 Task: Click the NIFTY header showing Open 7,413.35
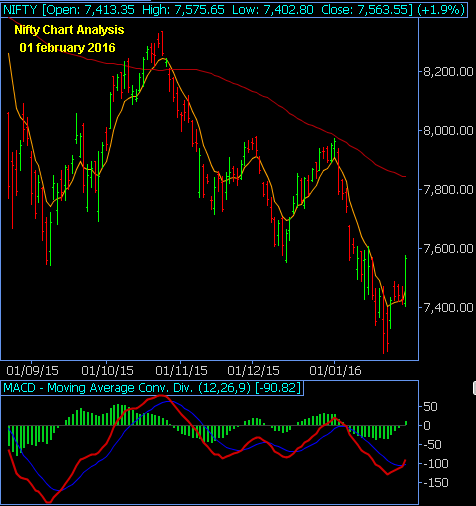tap(234, 9)
